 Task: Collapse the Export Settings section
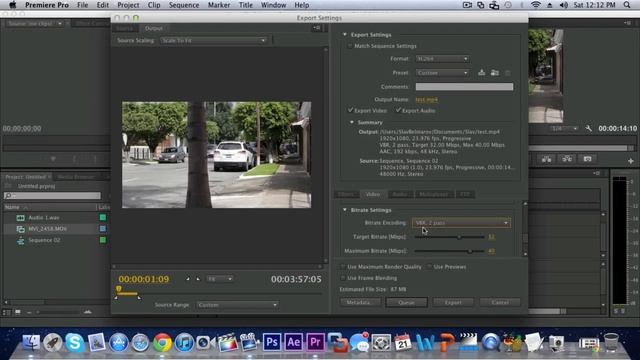tap(345, 35)
